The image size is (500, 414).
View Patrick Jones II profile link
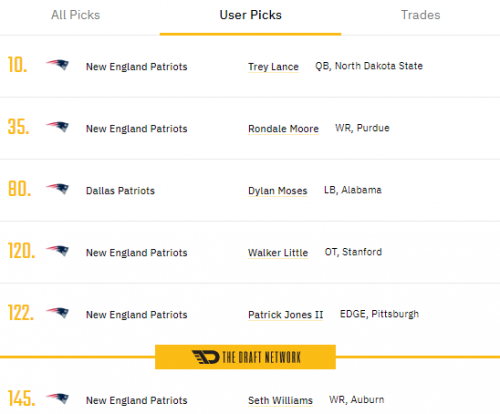pos(286,315)
